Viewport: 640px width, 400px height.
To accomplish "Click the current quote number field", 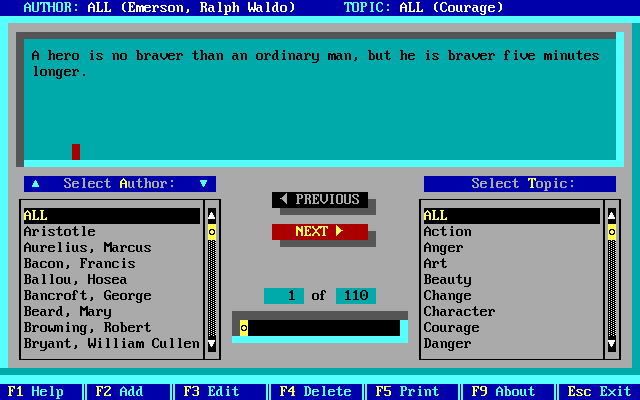I will [x=284, y=296].
